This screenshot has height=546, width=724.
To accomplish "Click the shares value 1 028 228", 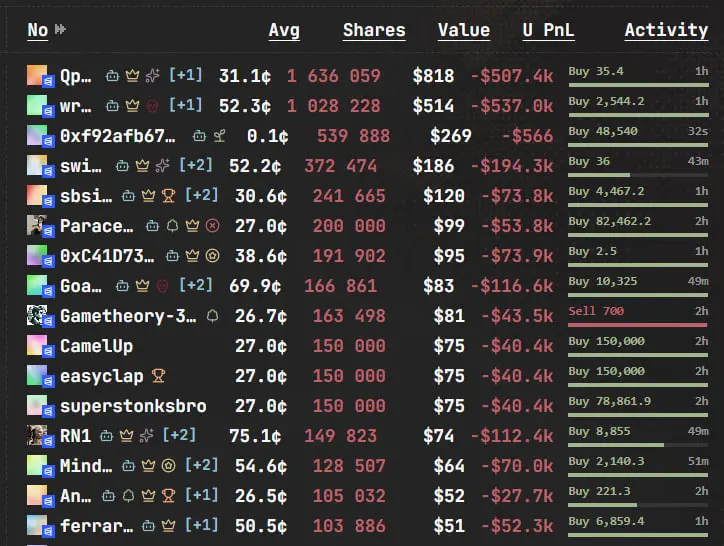I will tap(333, 106).
